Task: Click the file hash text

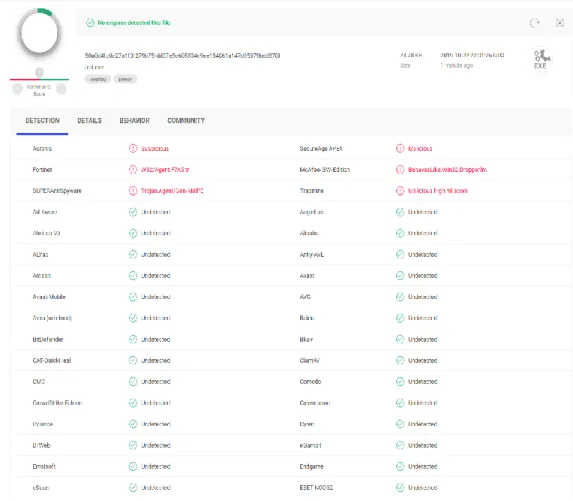Action: click(182, 56)
